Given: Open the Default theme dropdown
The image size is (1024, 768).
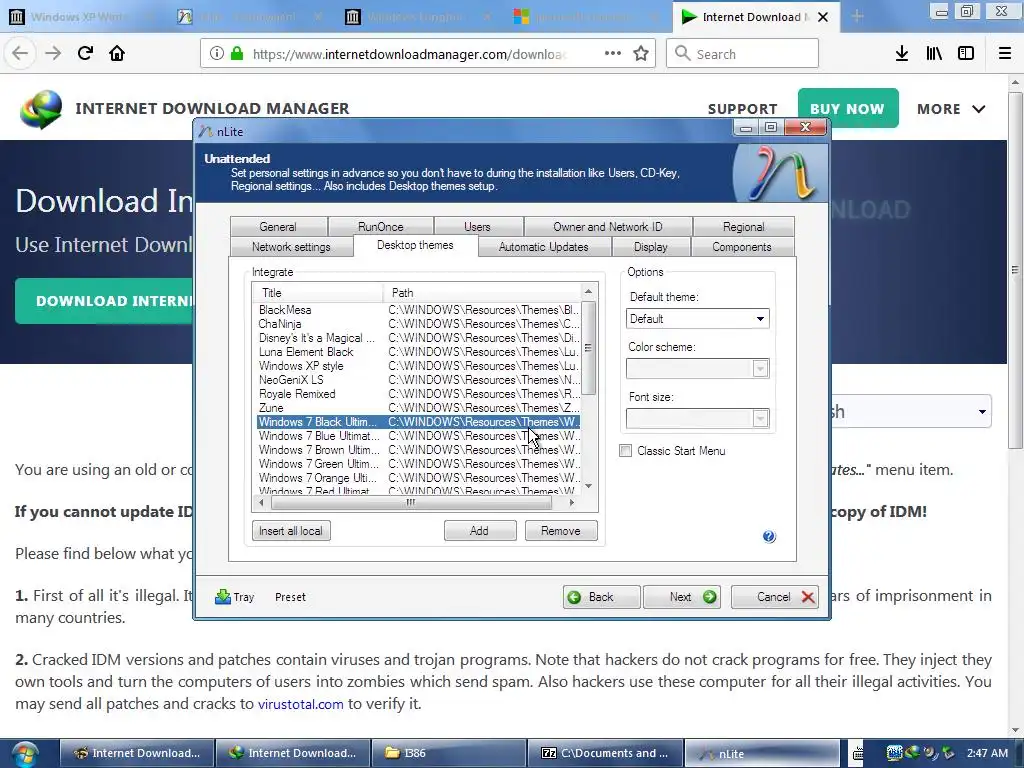Looking at the screenshot, I should pyautogui.click(x=697, y=319).
